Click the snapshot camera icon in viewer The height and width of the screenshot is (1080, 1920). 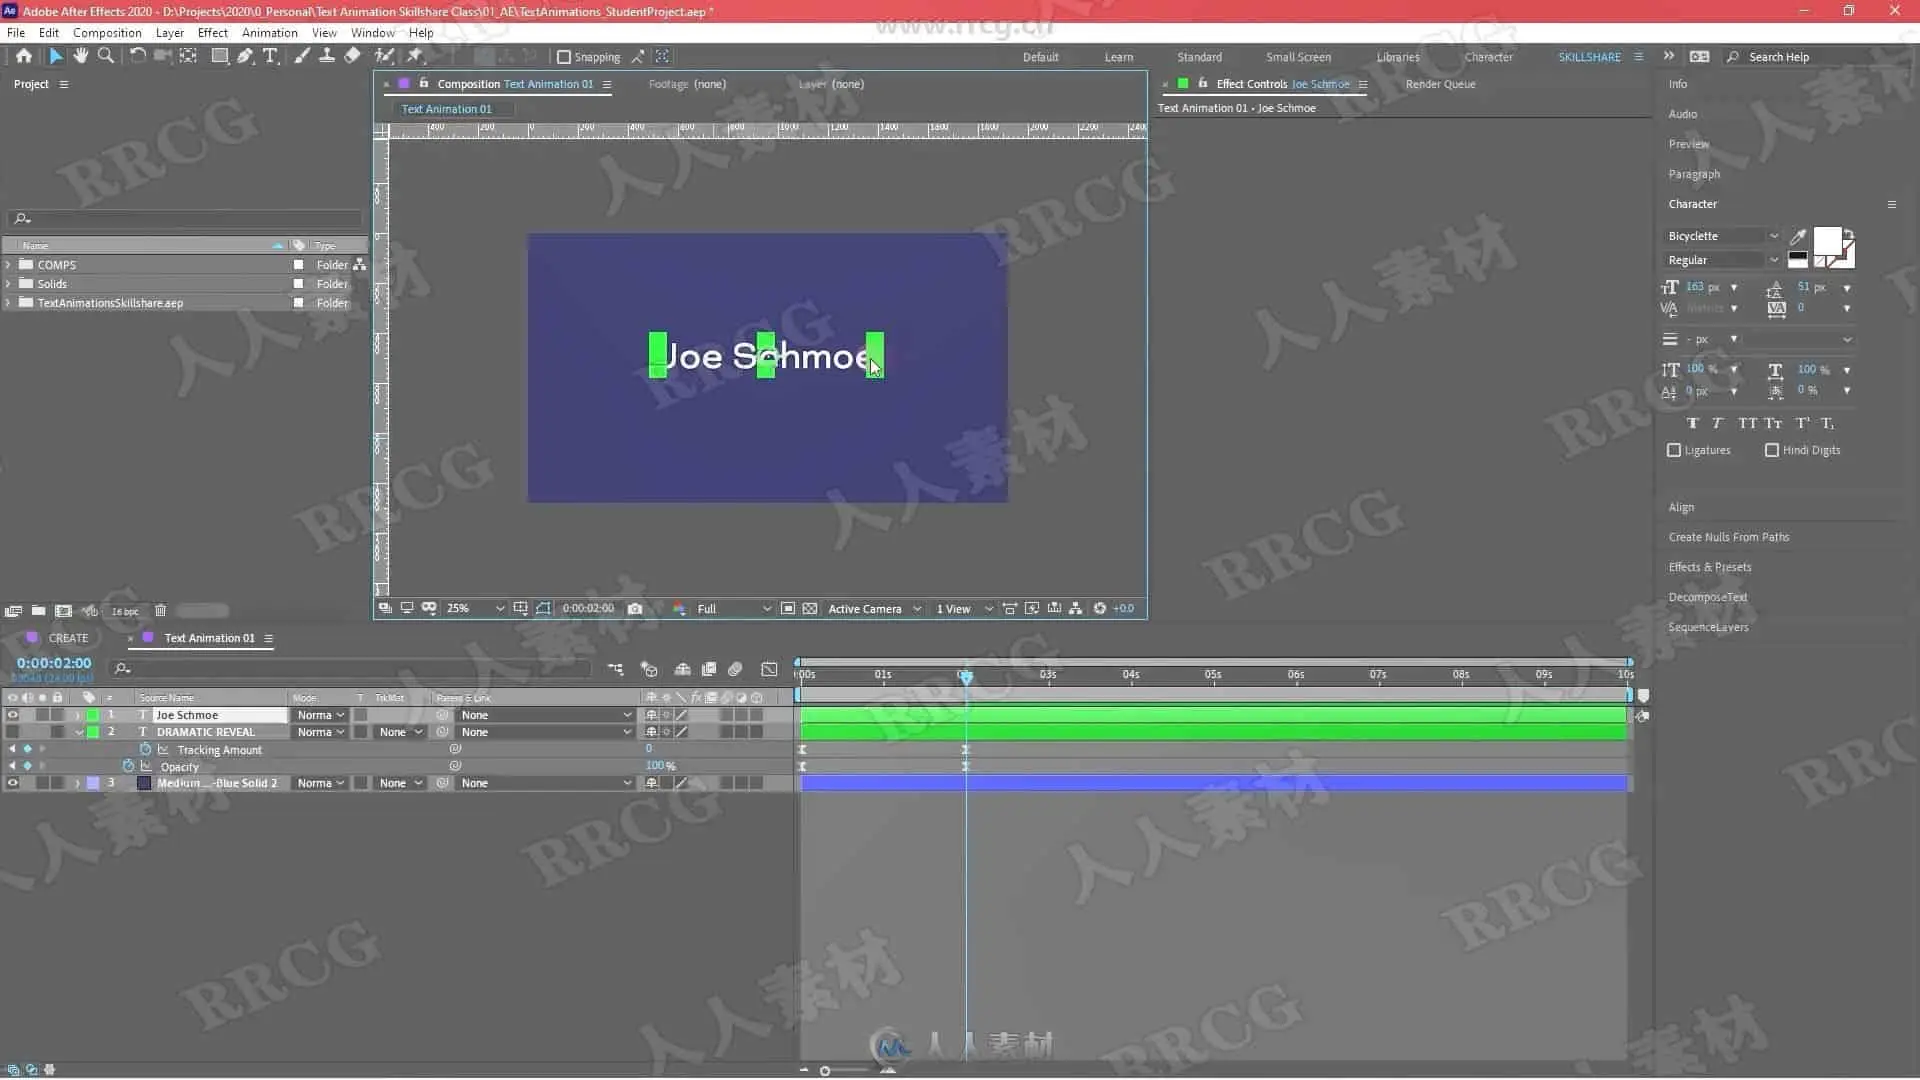[x=635, y=608]
